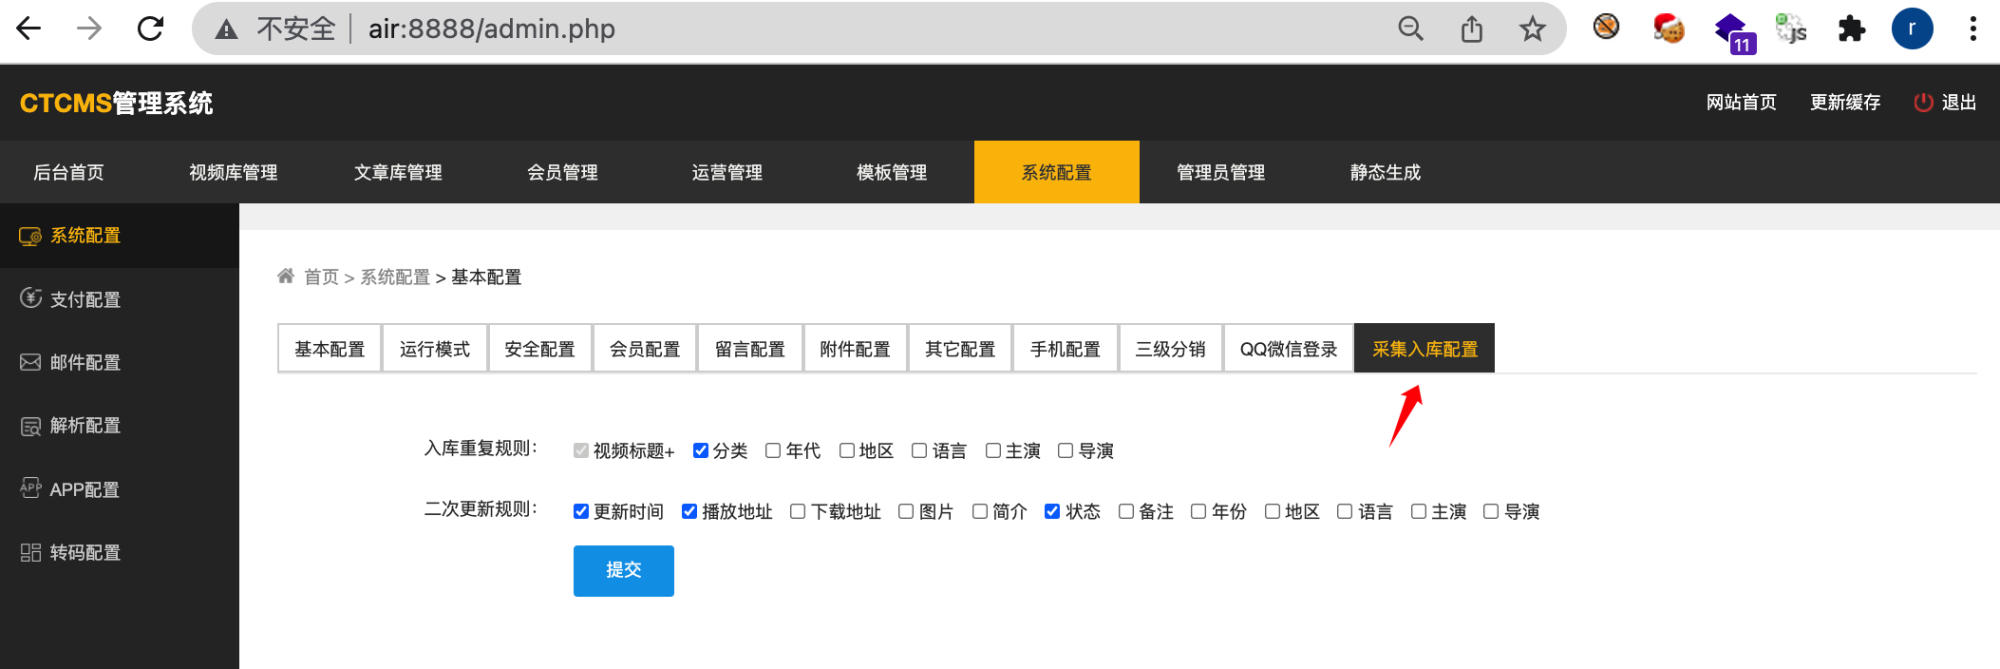Click the CTCMS管理系统 logo

(x=116, y=103)
